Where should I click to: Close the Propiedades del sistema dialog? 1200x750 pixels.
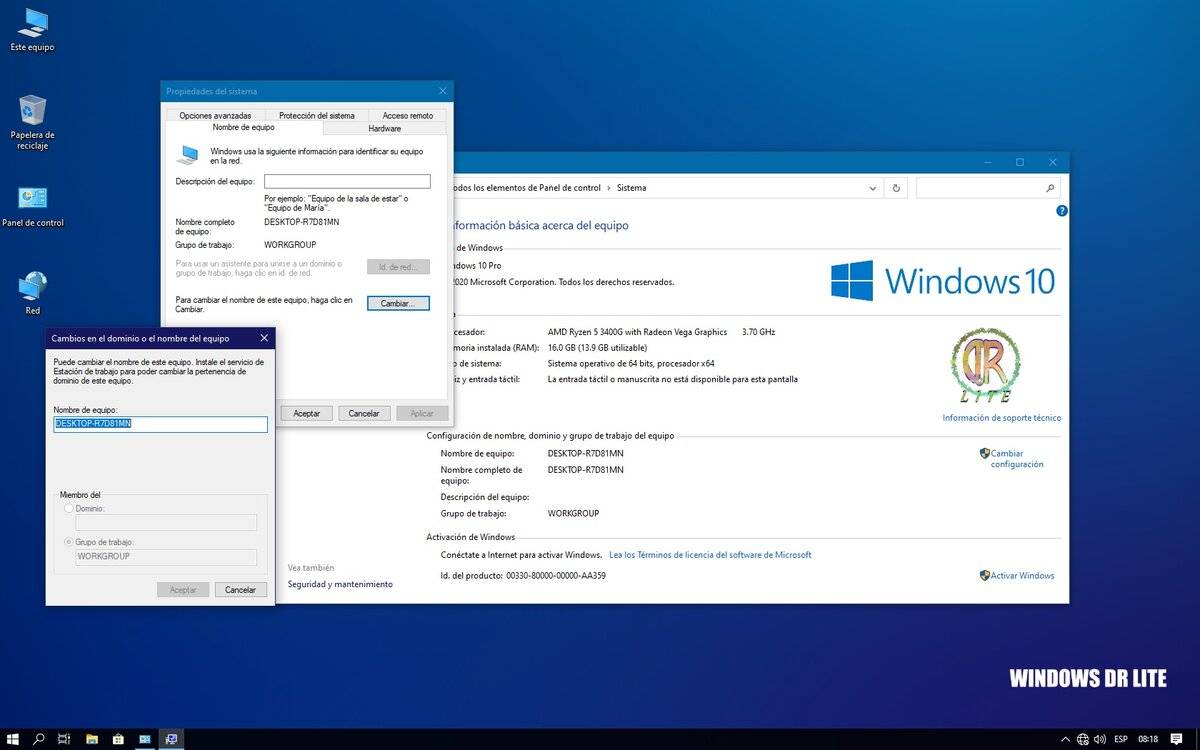443,91
